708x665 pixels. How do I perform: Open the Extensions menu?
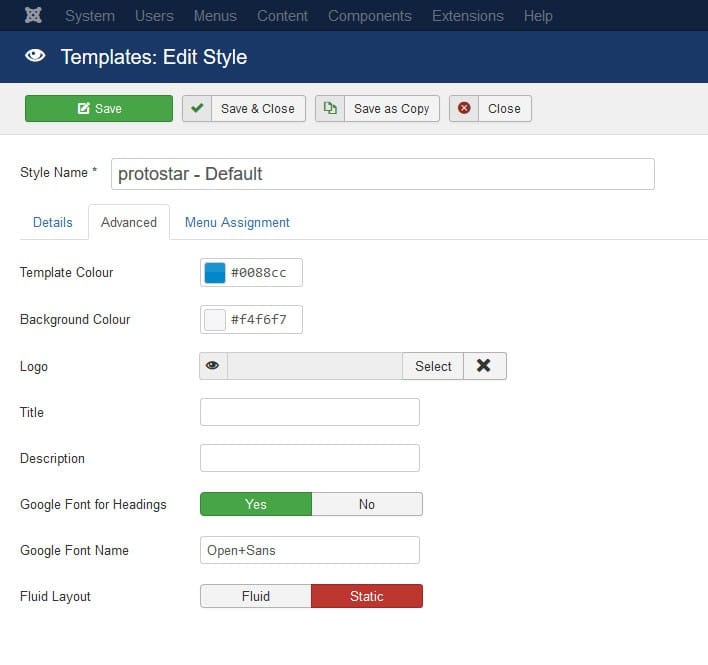[x=468, y=16]
